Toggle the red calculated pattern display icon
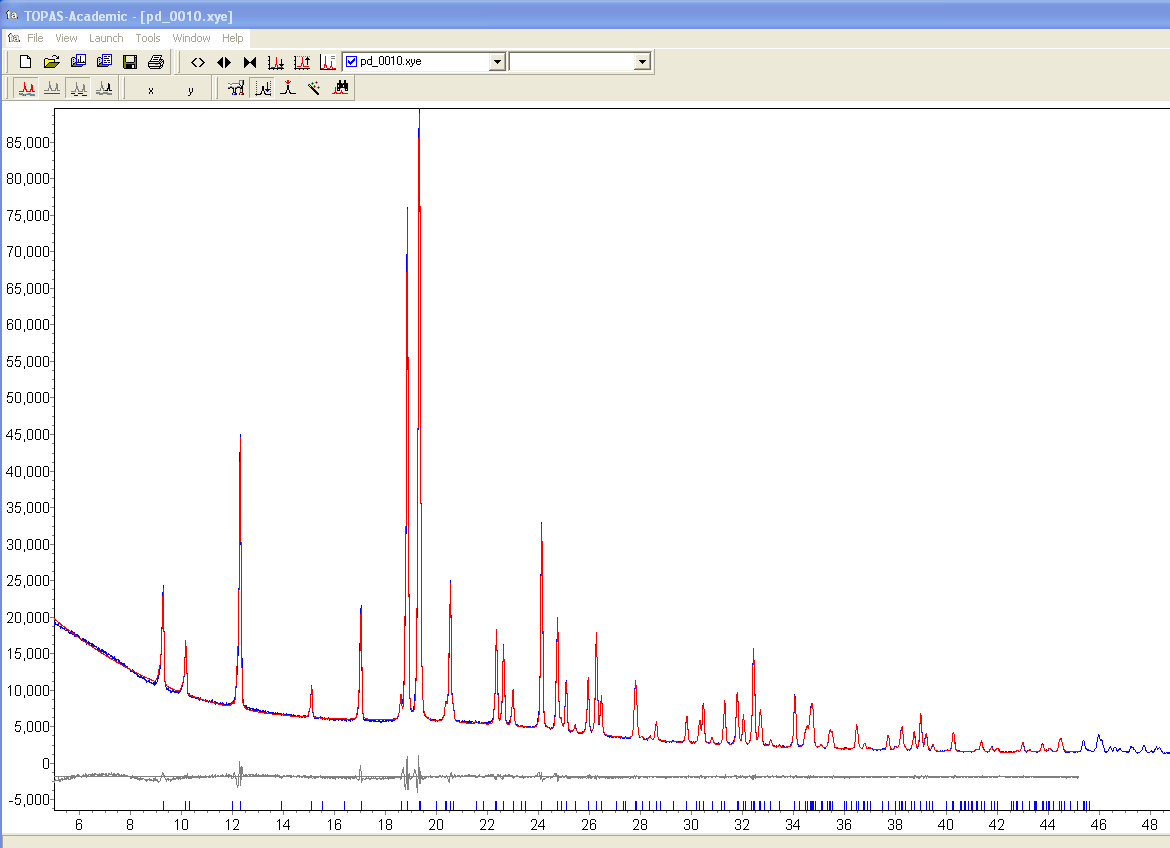This screenshot has height=848, width=1170. click(x=27, y=88)
